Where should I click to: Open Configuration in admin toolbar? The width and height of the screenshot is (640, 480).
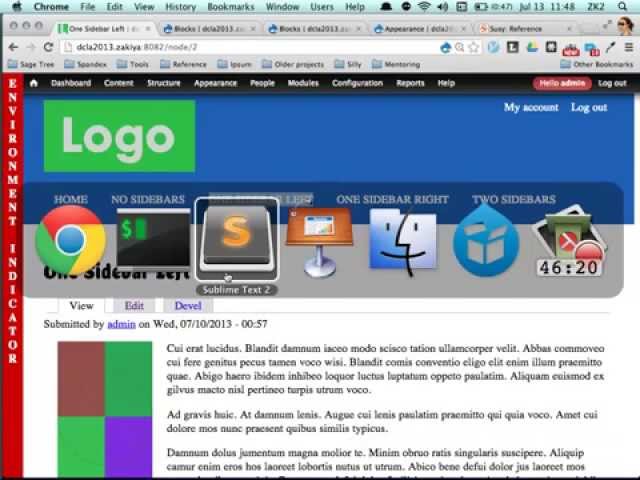pyautogui.click(x=358, y=83)
